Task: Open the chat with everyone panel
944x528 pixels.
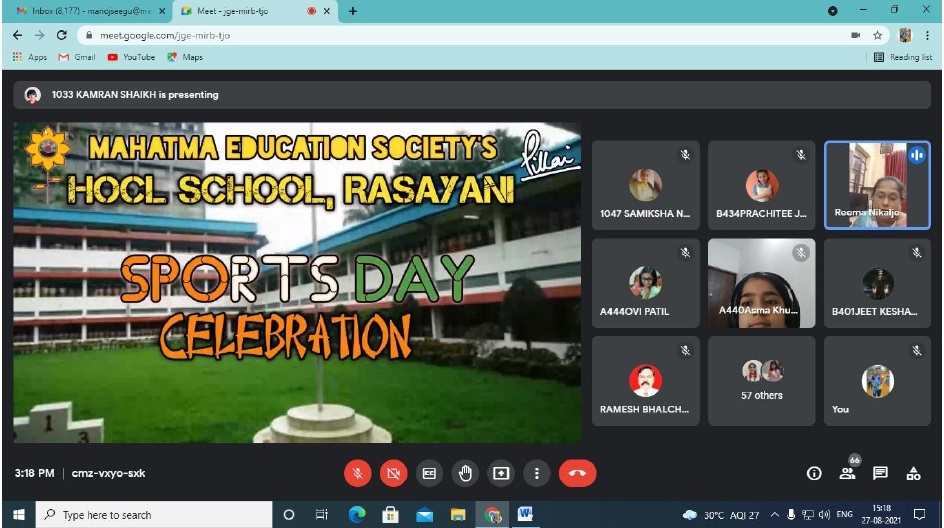Action: [880, 473]
